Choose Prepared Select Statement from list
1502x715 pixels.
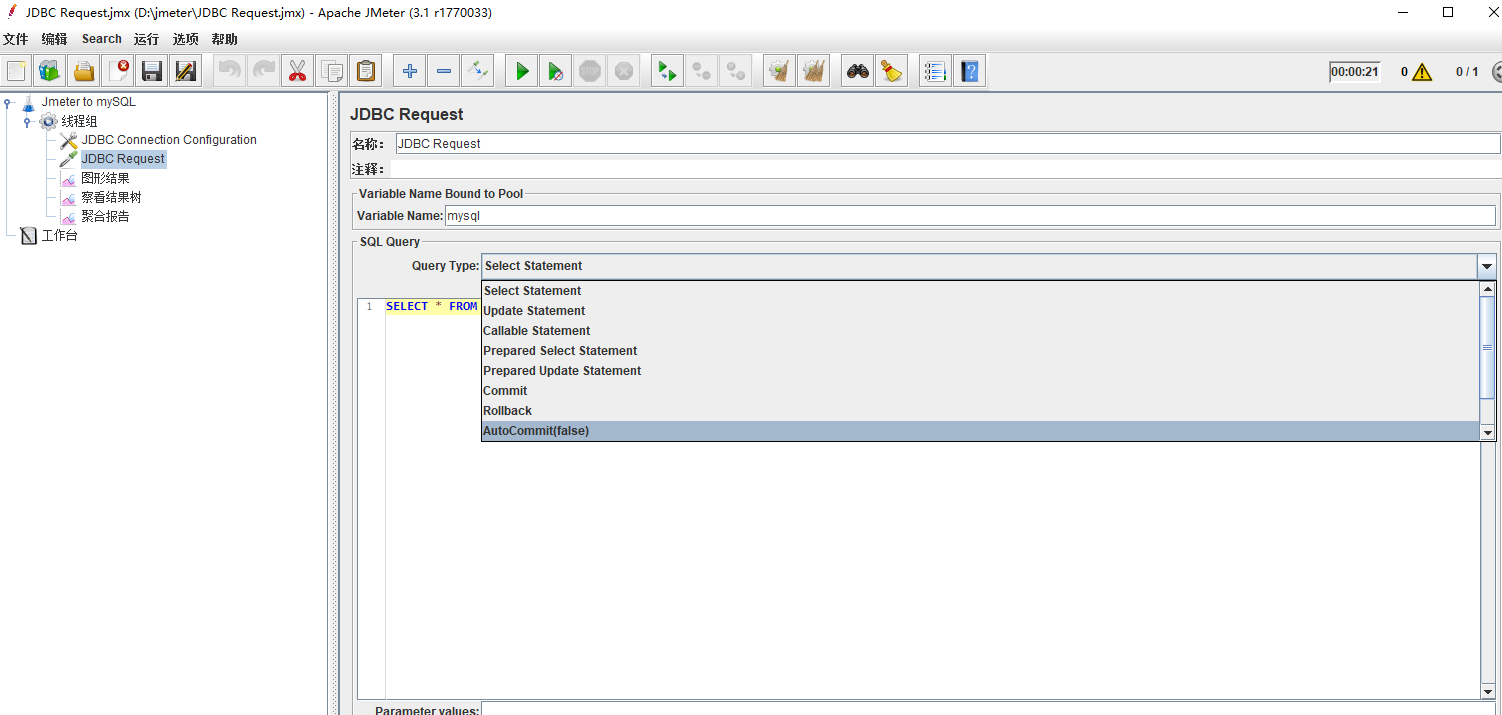[x=560, y=351]
